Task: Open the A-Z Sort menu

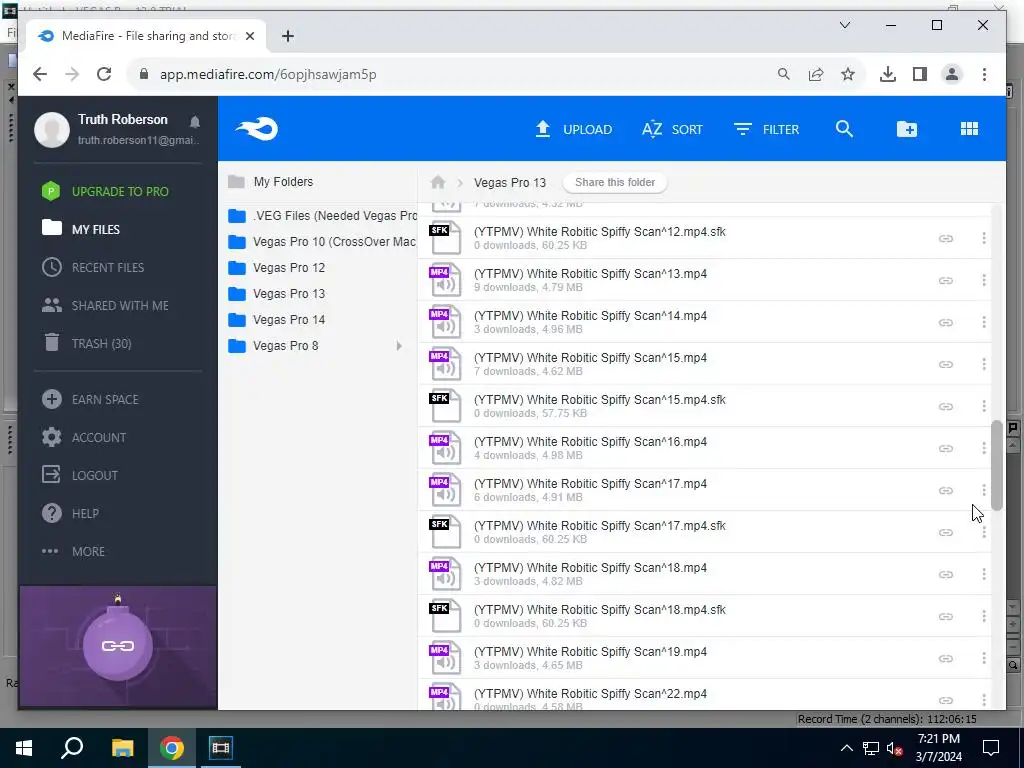Action: 672,129
